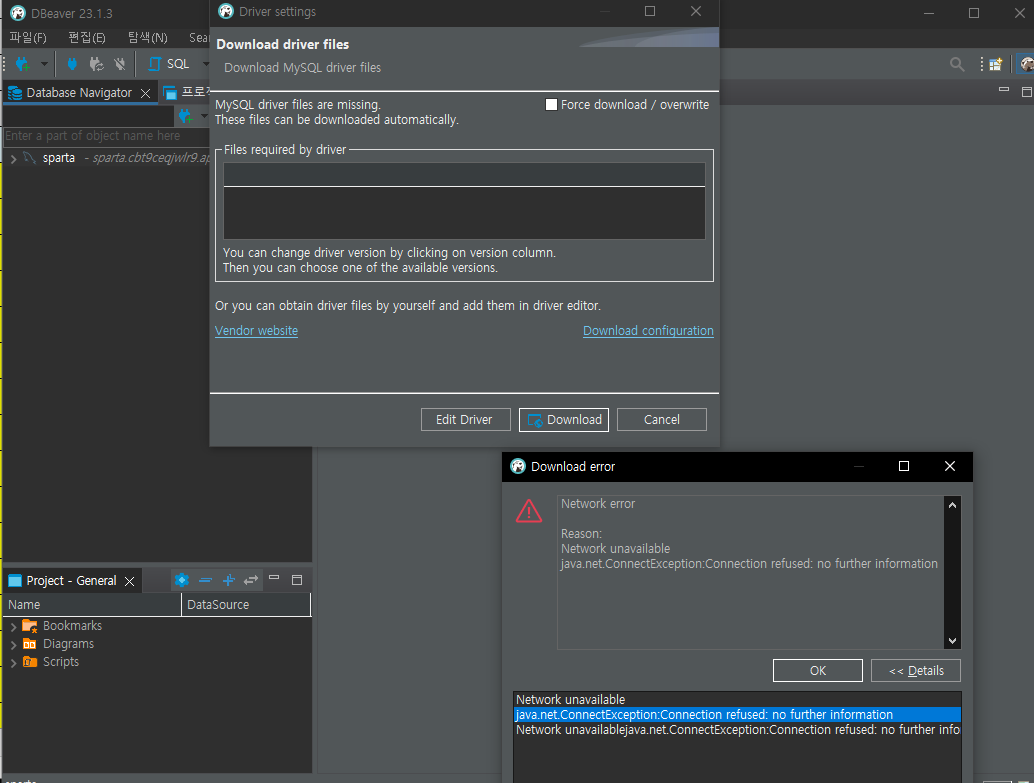Viewport: 1034px width, 783px height.
Task: Click the toolbar three-dot overflow icon
Action: pyautogui.click(x=981, y=64)
